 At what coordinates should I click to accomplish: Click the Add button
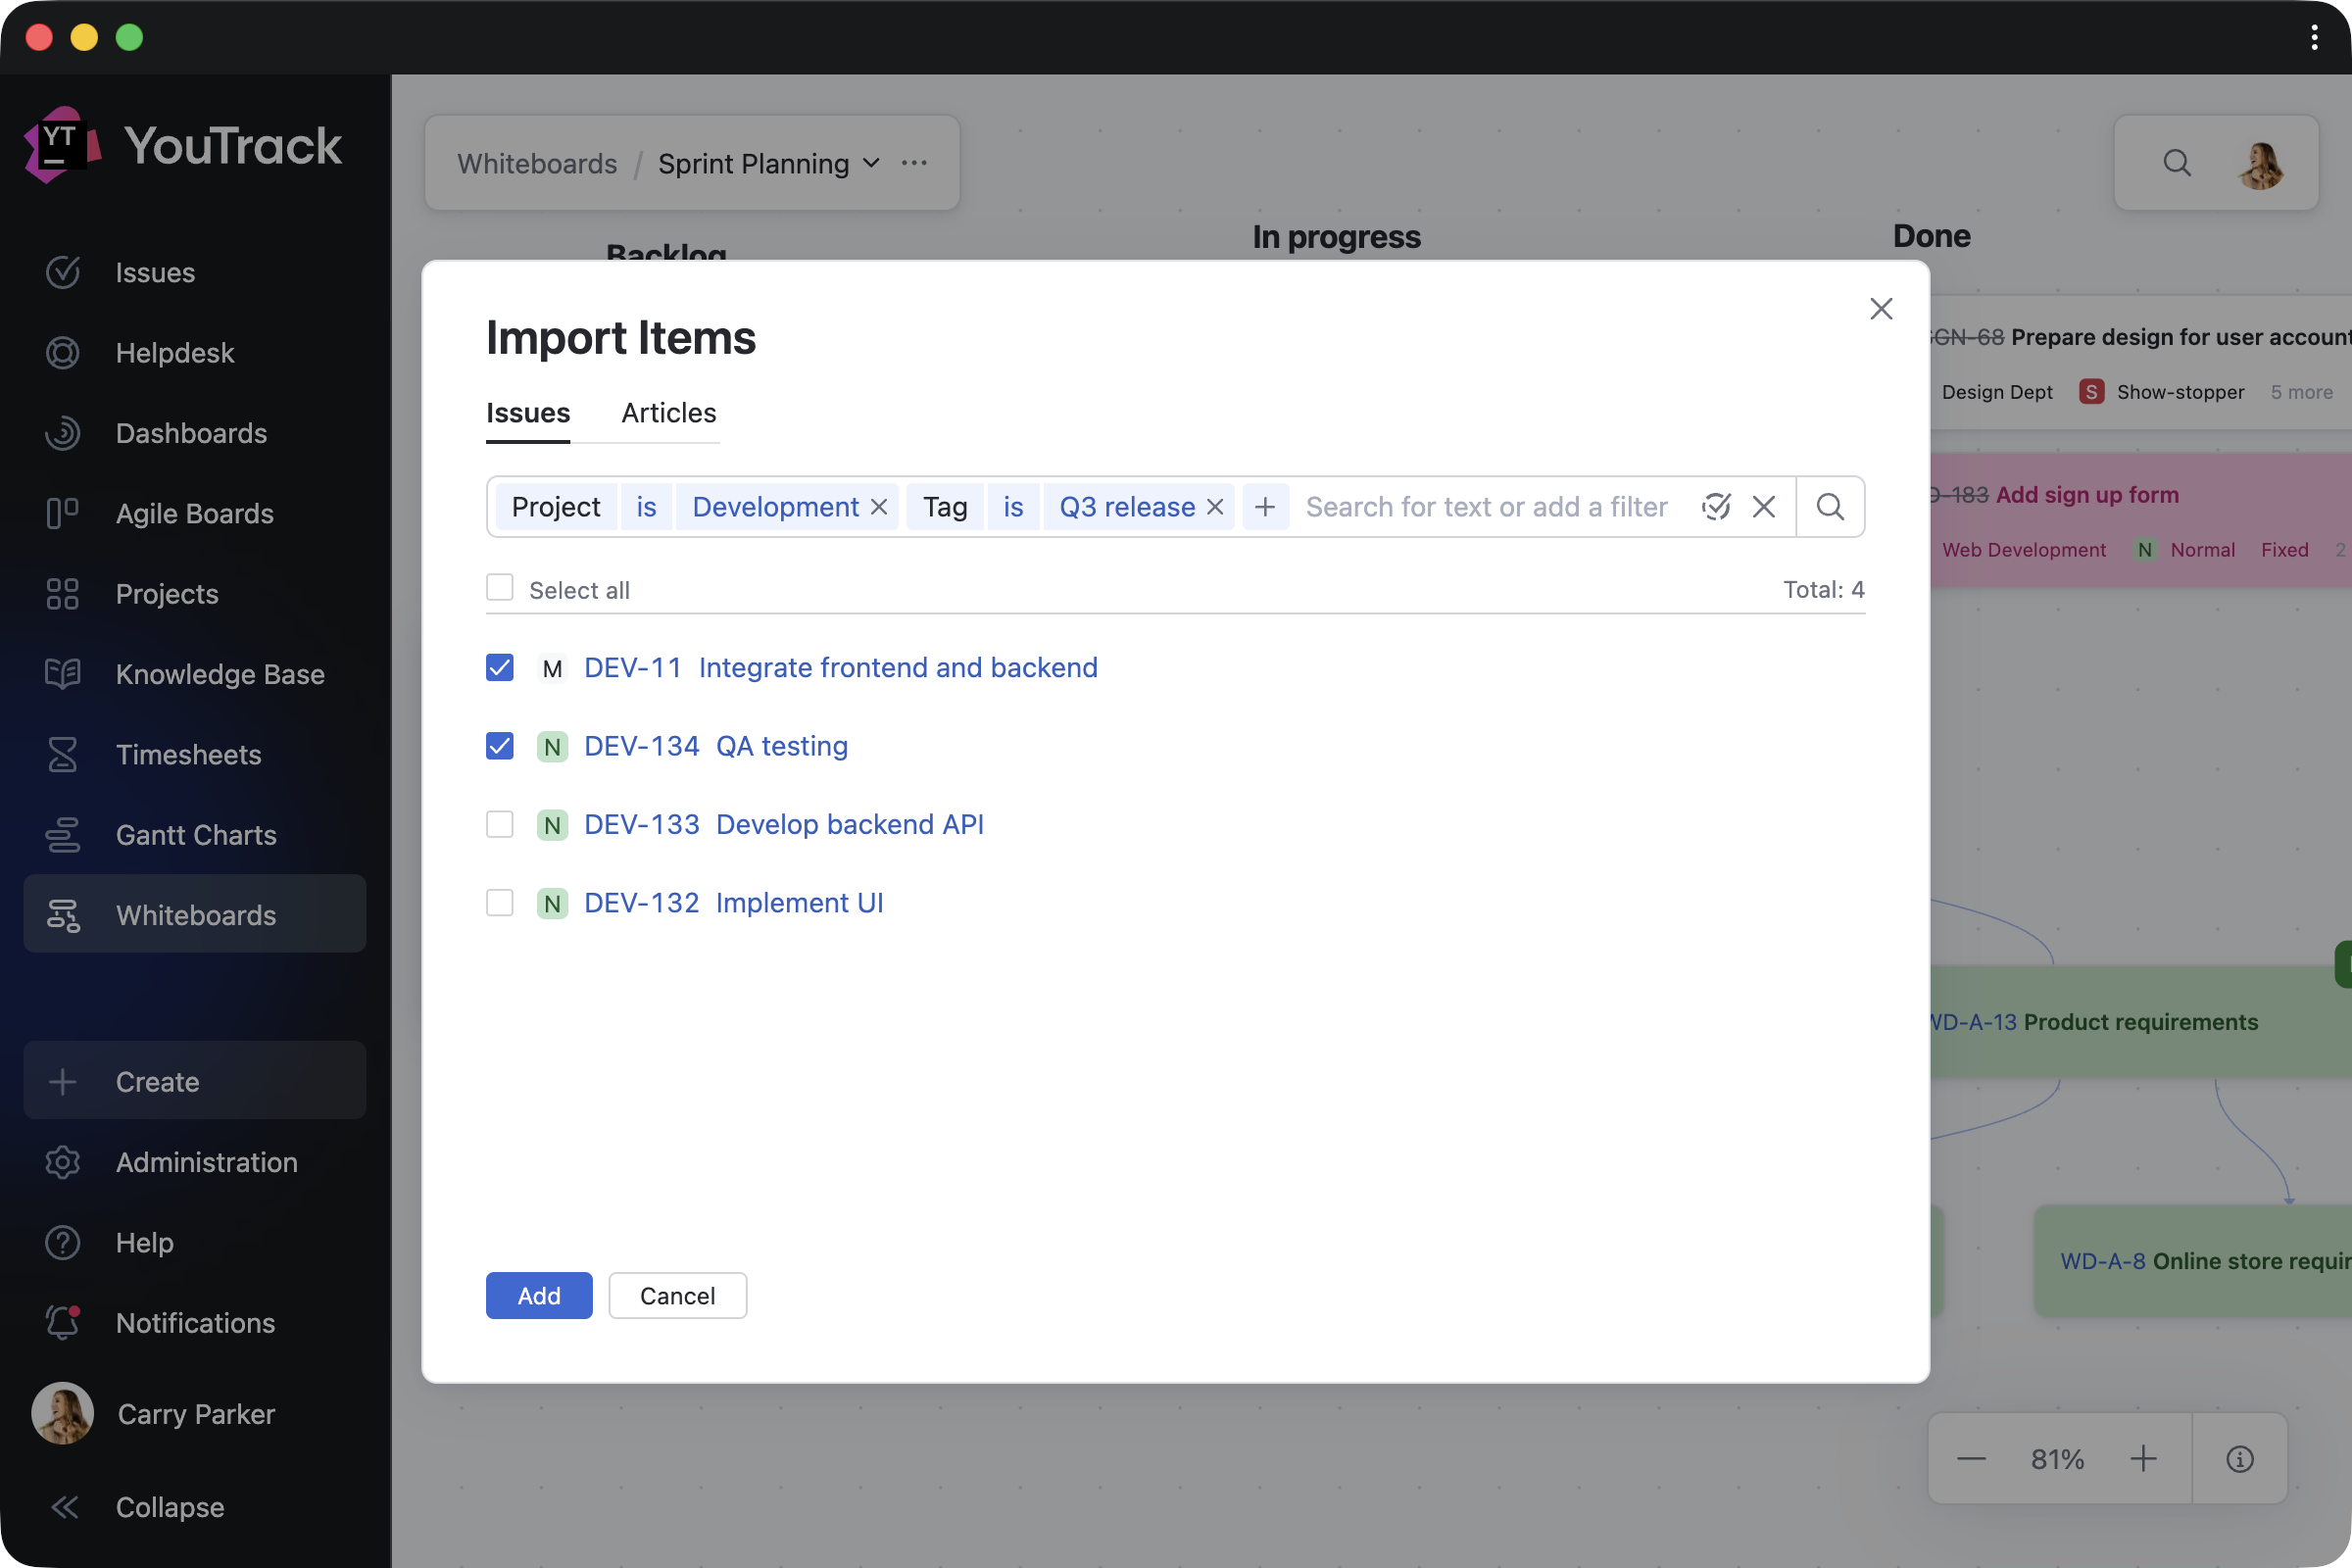539,1295
